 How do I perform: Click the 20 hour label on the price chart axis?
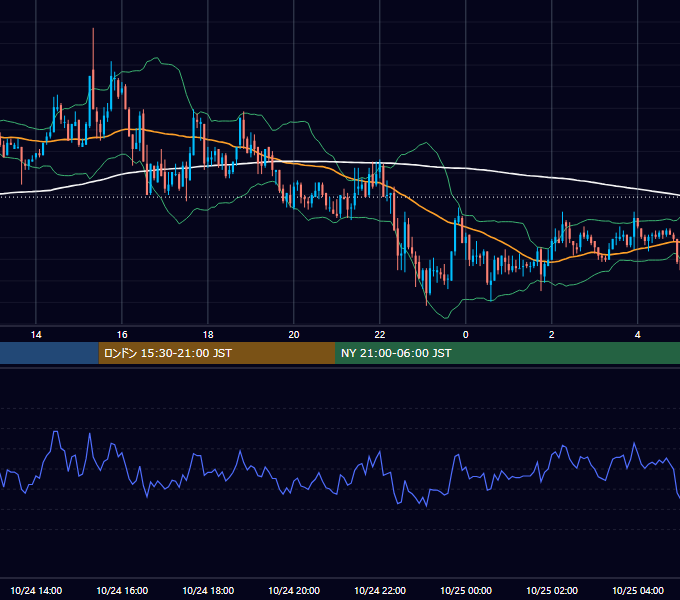click(294, 335)
